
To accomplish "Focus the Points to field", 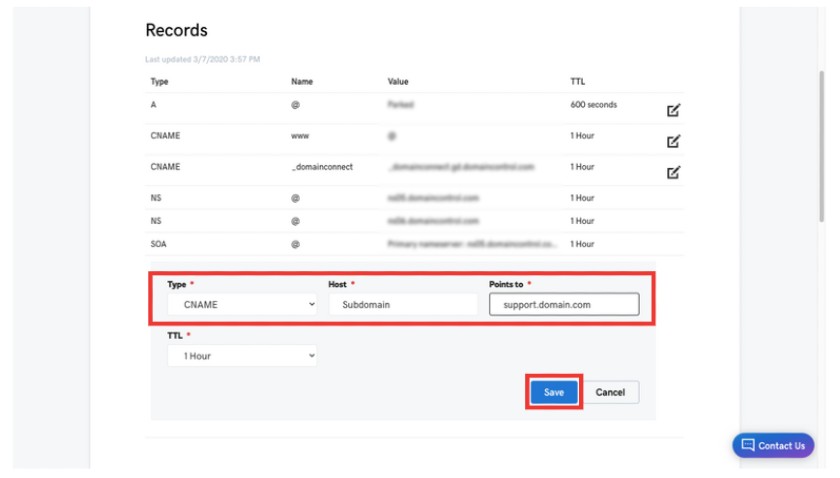I will pos(564,304).
